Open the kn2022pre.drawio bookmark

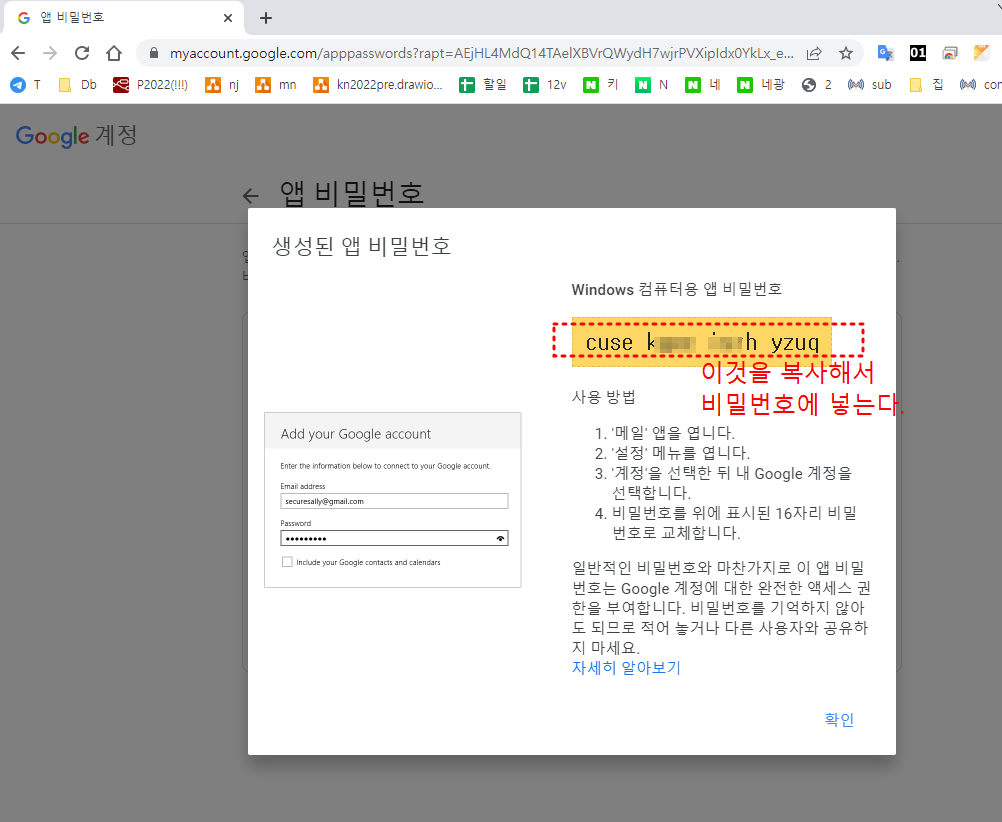click(x=378, y=84)
